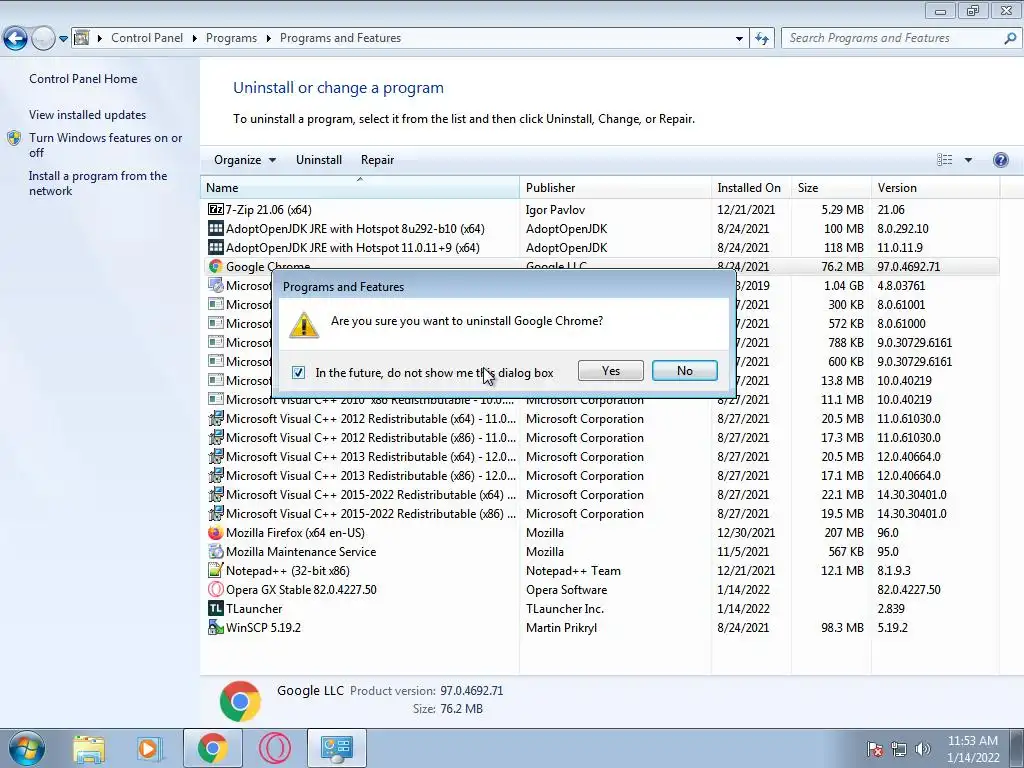This screenshot has height=768, width=1024.
Task: Open the Organize dropdown menu
Action: (245, 160)
